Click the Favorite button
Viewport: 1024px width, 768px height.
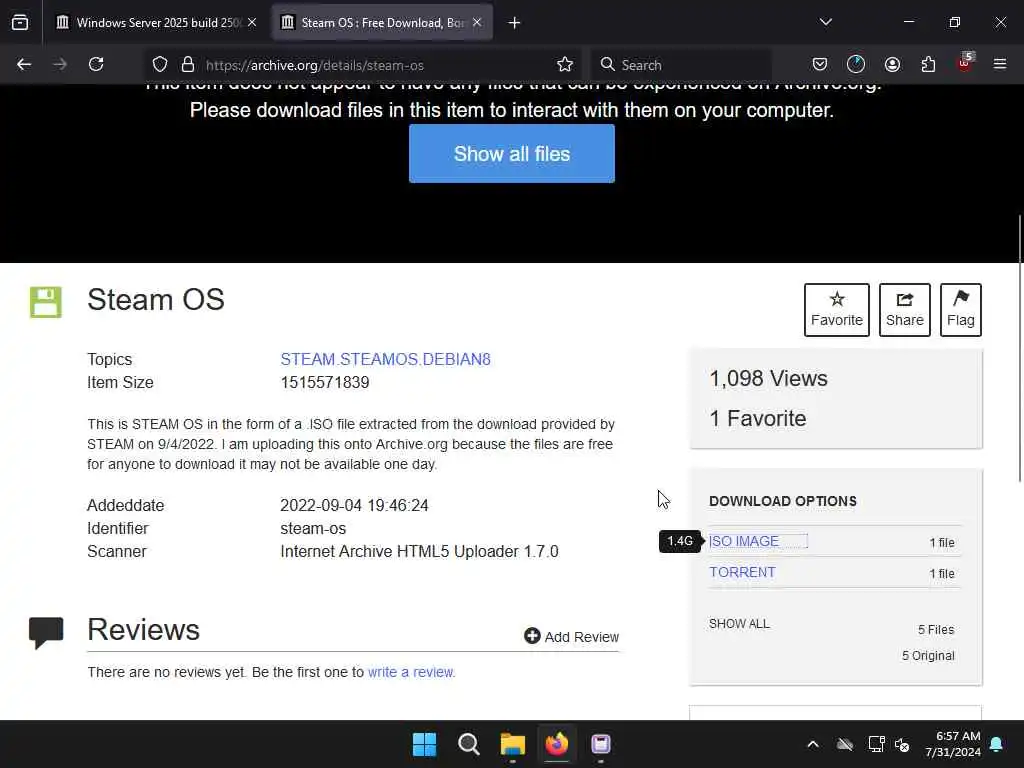pos(837,310)
